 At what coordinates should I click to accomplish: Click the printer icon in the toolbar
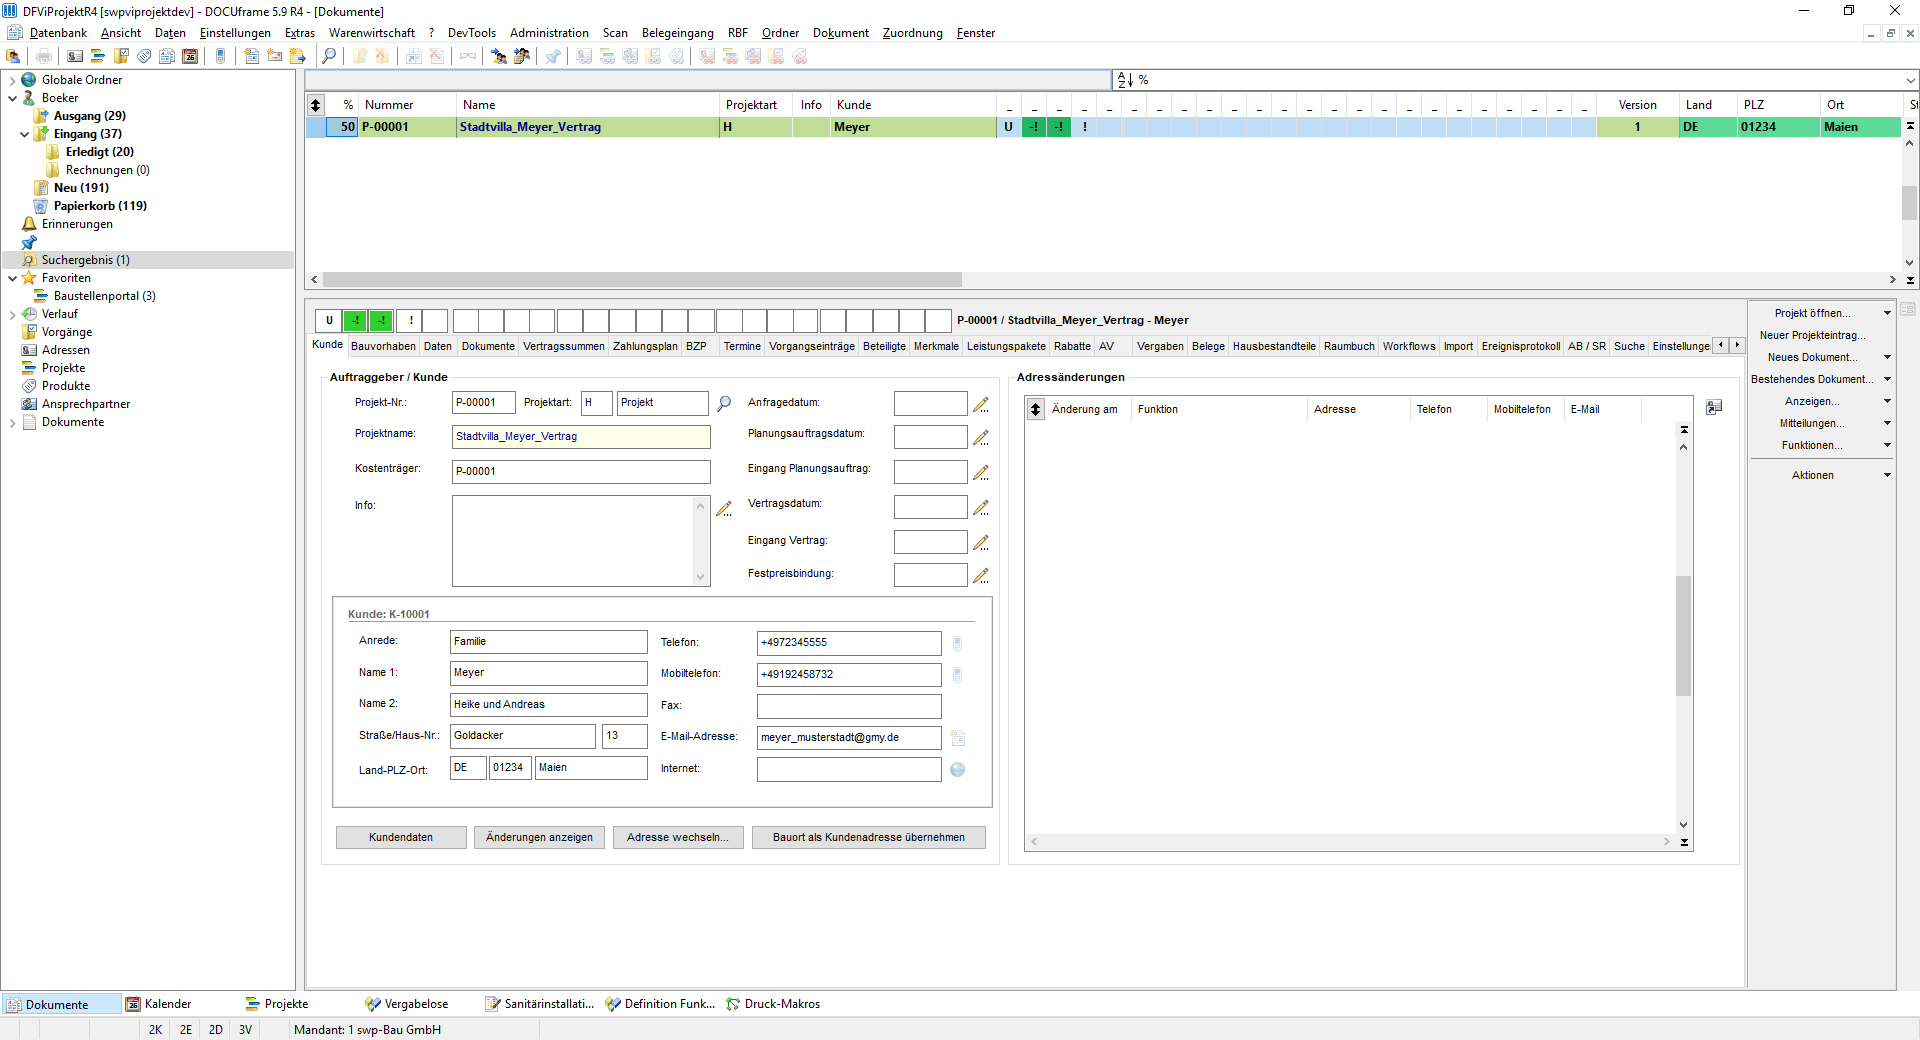point(44,56)
